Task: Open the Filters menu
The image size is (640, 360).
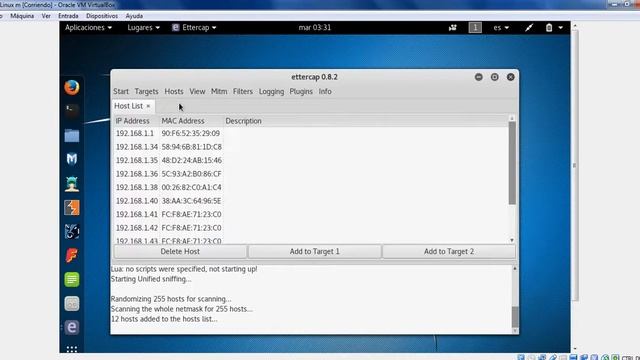Action: coord(242,91)
